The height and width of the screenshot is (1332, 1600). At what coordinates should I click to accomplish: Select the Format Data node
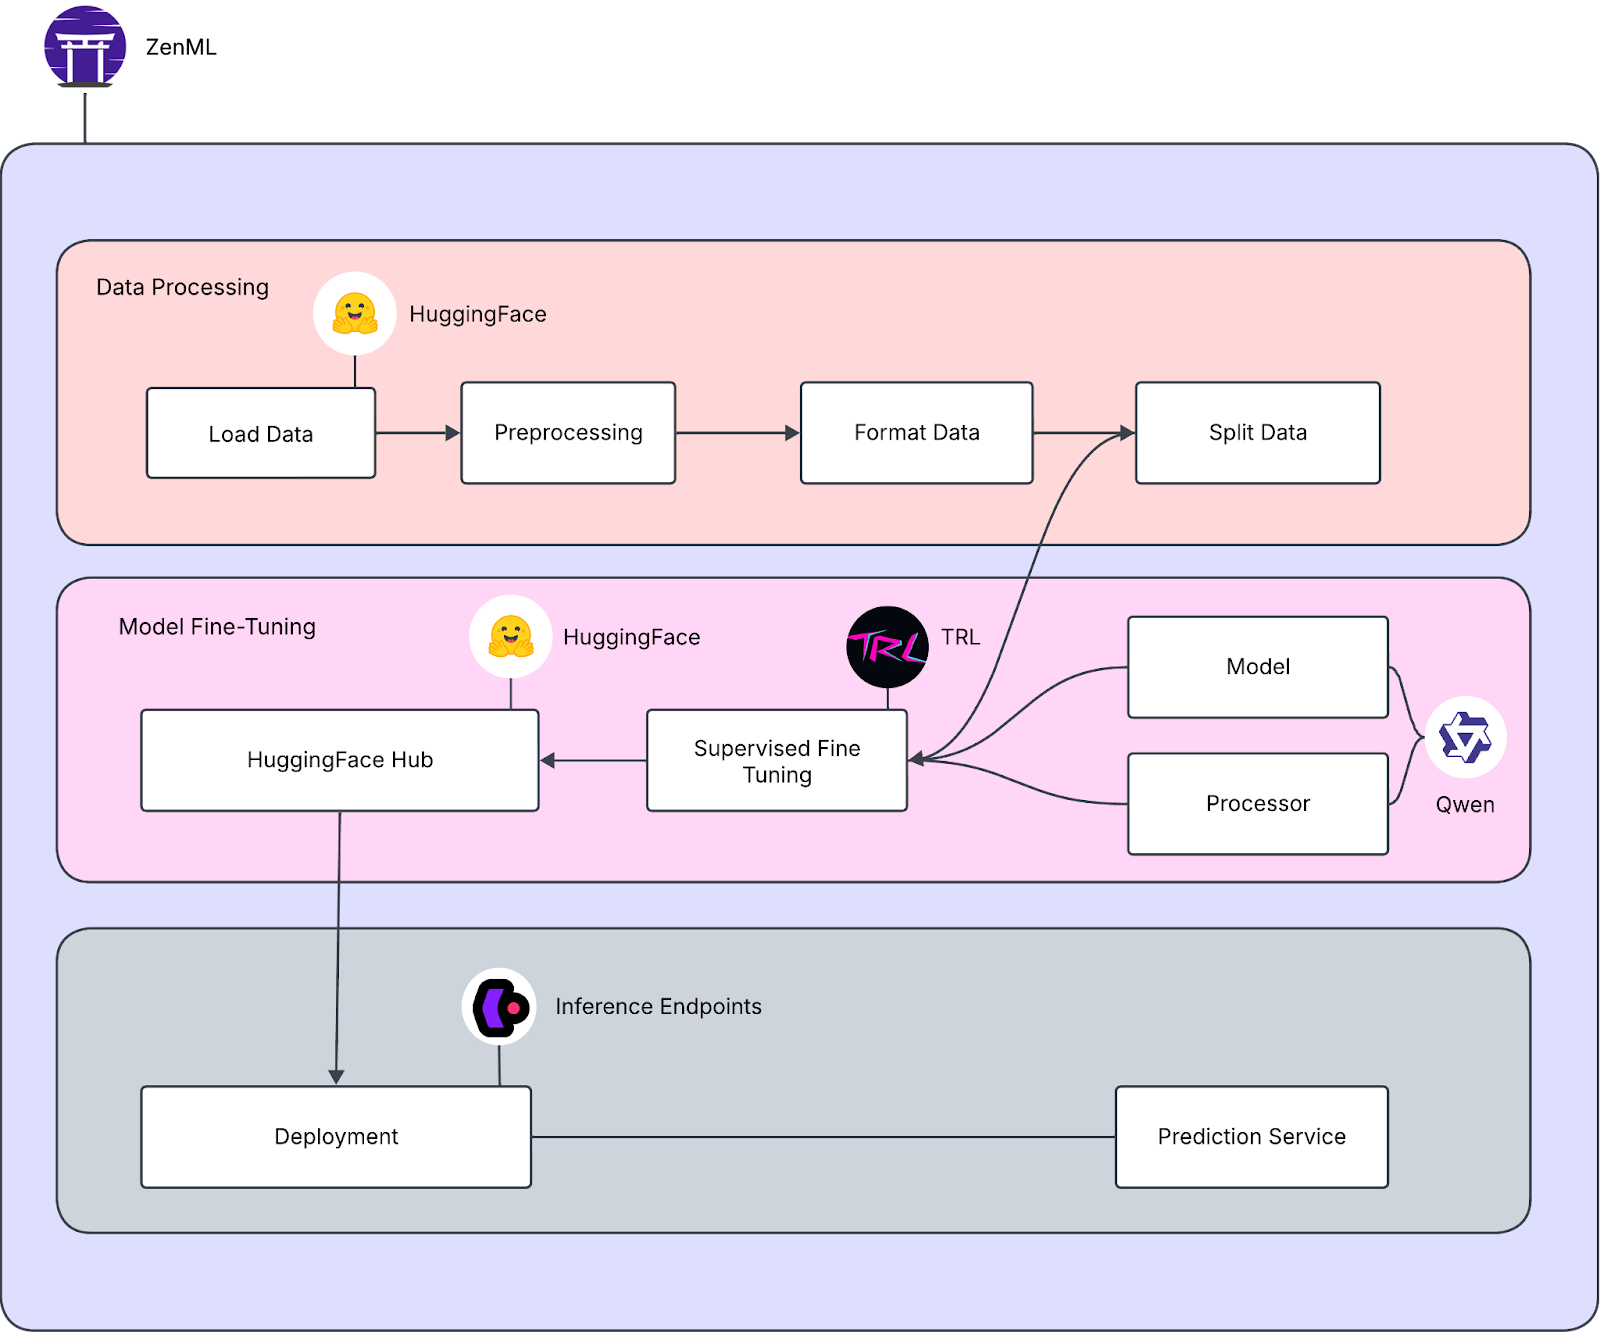[x=916, y=433]
